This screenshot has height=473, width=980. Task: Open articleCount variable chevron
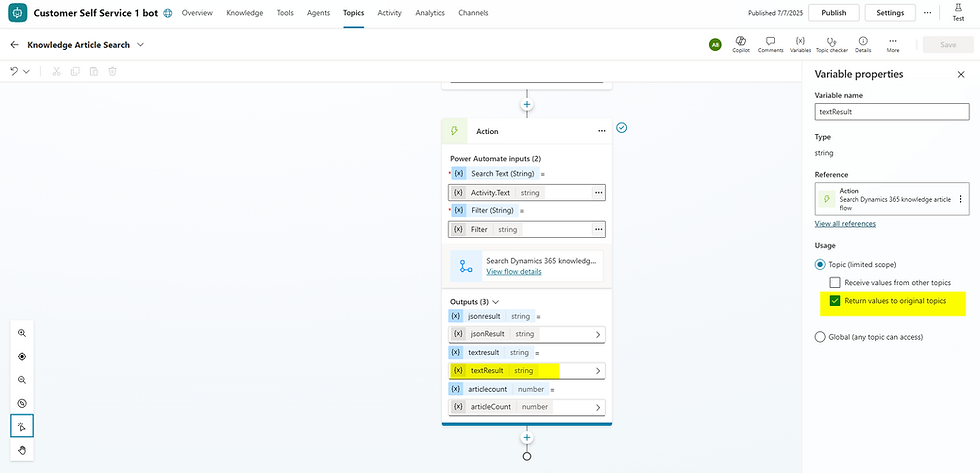point(598,407)
